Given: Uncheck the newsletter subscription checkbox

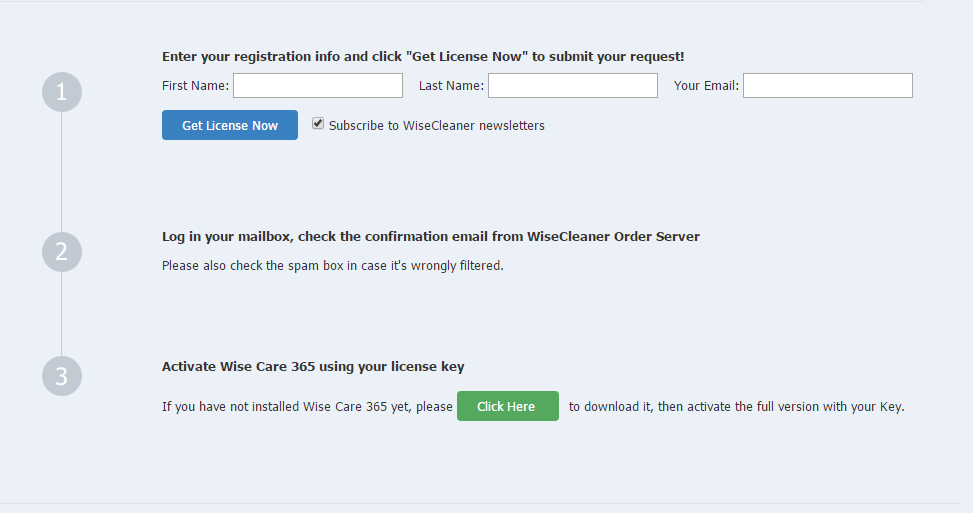Looking at the screenshot, I should [318, 124].
